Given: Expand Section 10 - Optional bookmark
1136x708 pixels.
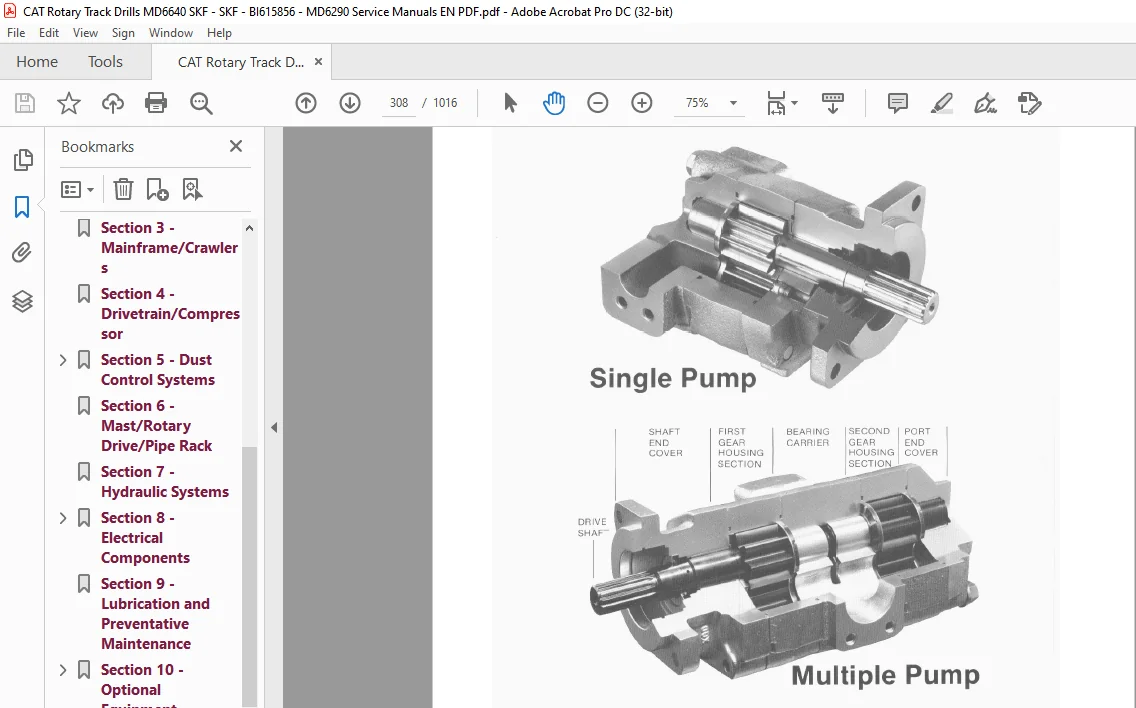Looking at the screenshot, I should [63, 670].
